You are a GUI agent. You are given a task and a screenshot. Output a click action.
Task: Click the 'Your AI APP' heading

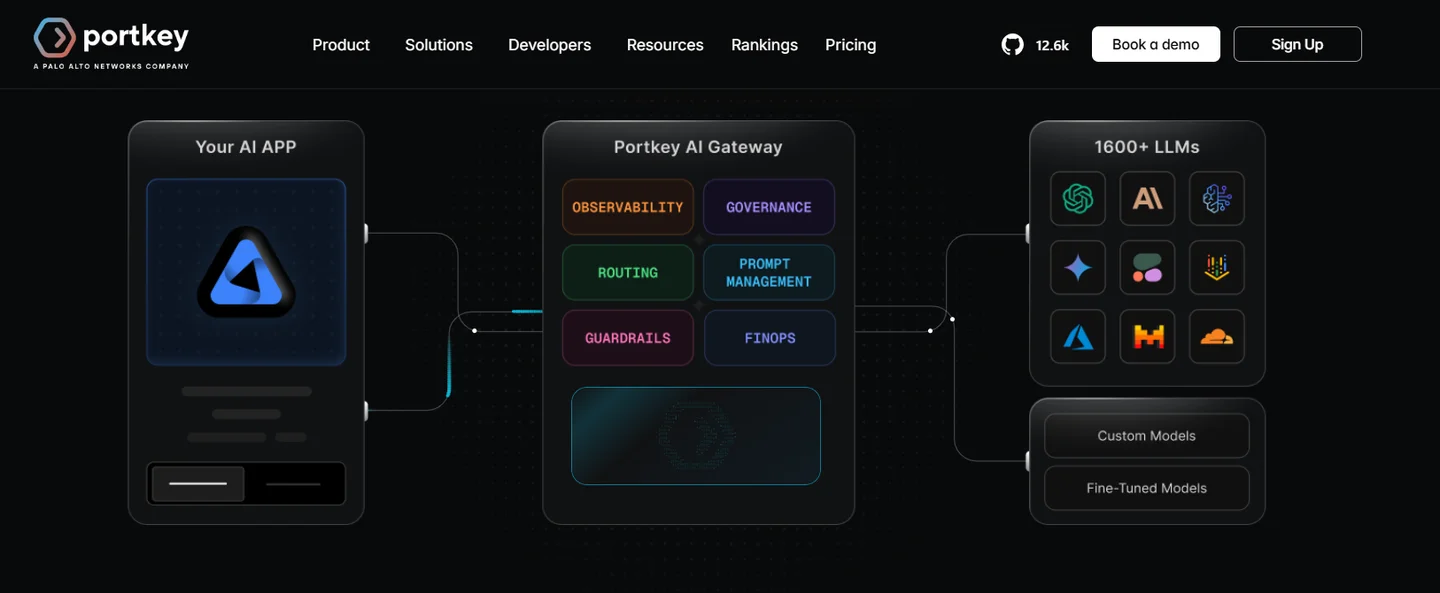(246, 147)
